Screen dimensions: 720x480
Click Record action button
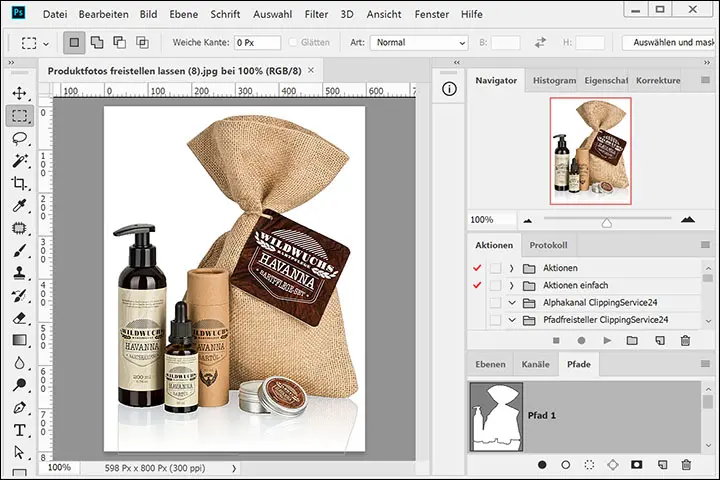[x=581, y=341]
